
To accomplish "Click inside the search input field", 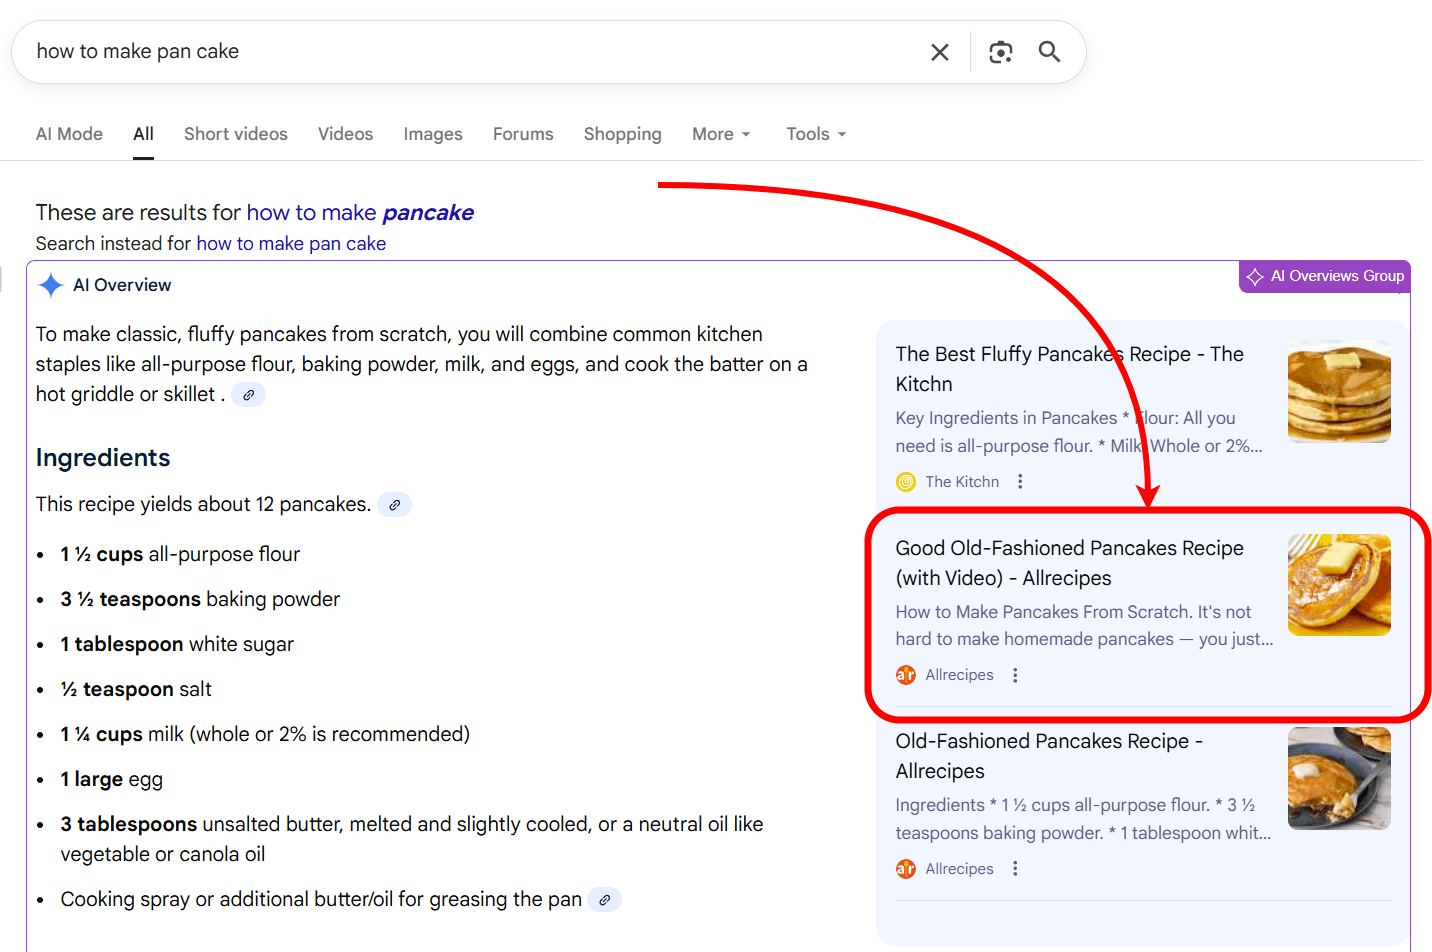I will click(400, 51).
